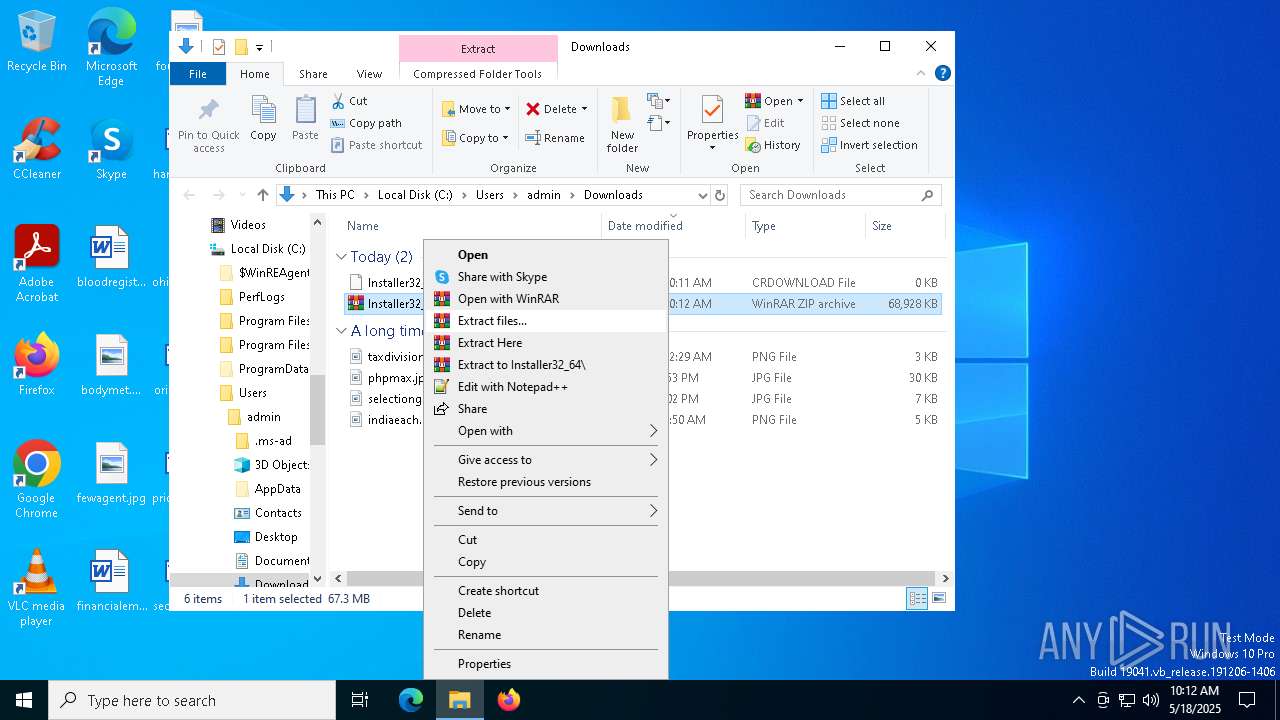The width and height of the screenshot is (1280, 720).
Task: Click the ribbon Edit button
Action: tap(765, 123)
